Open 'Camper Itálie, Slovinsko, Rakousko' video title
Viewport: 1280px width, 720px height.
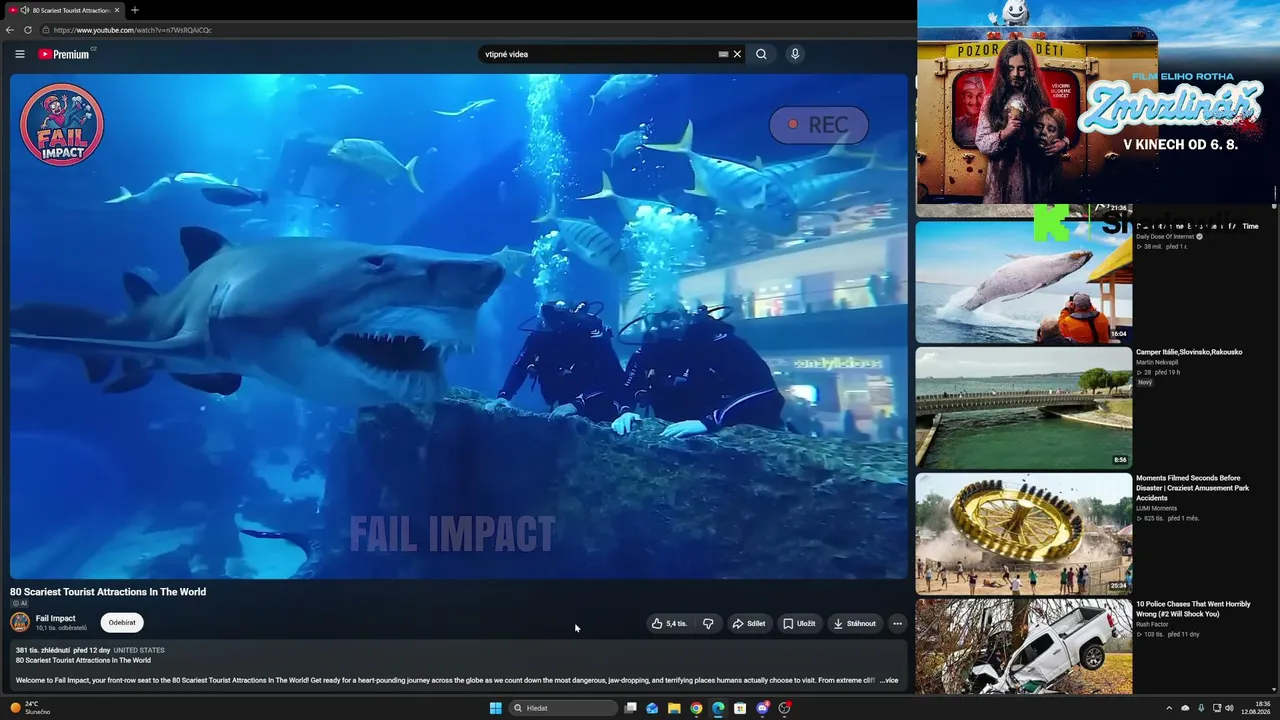coord(1189,352)
